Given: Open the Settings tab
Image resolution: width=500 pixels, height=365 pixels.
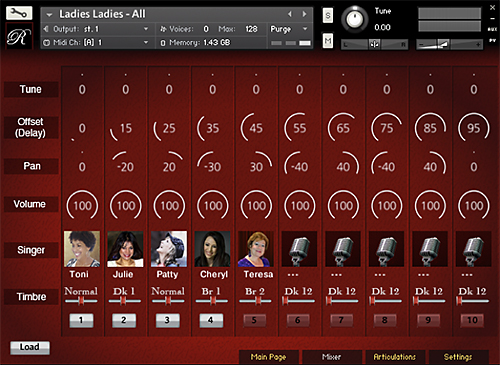Looking at the screenshot, I should tap(458, 357).
